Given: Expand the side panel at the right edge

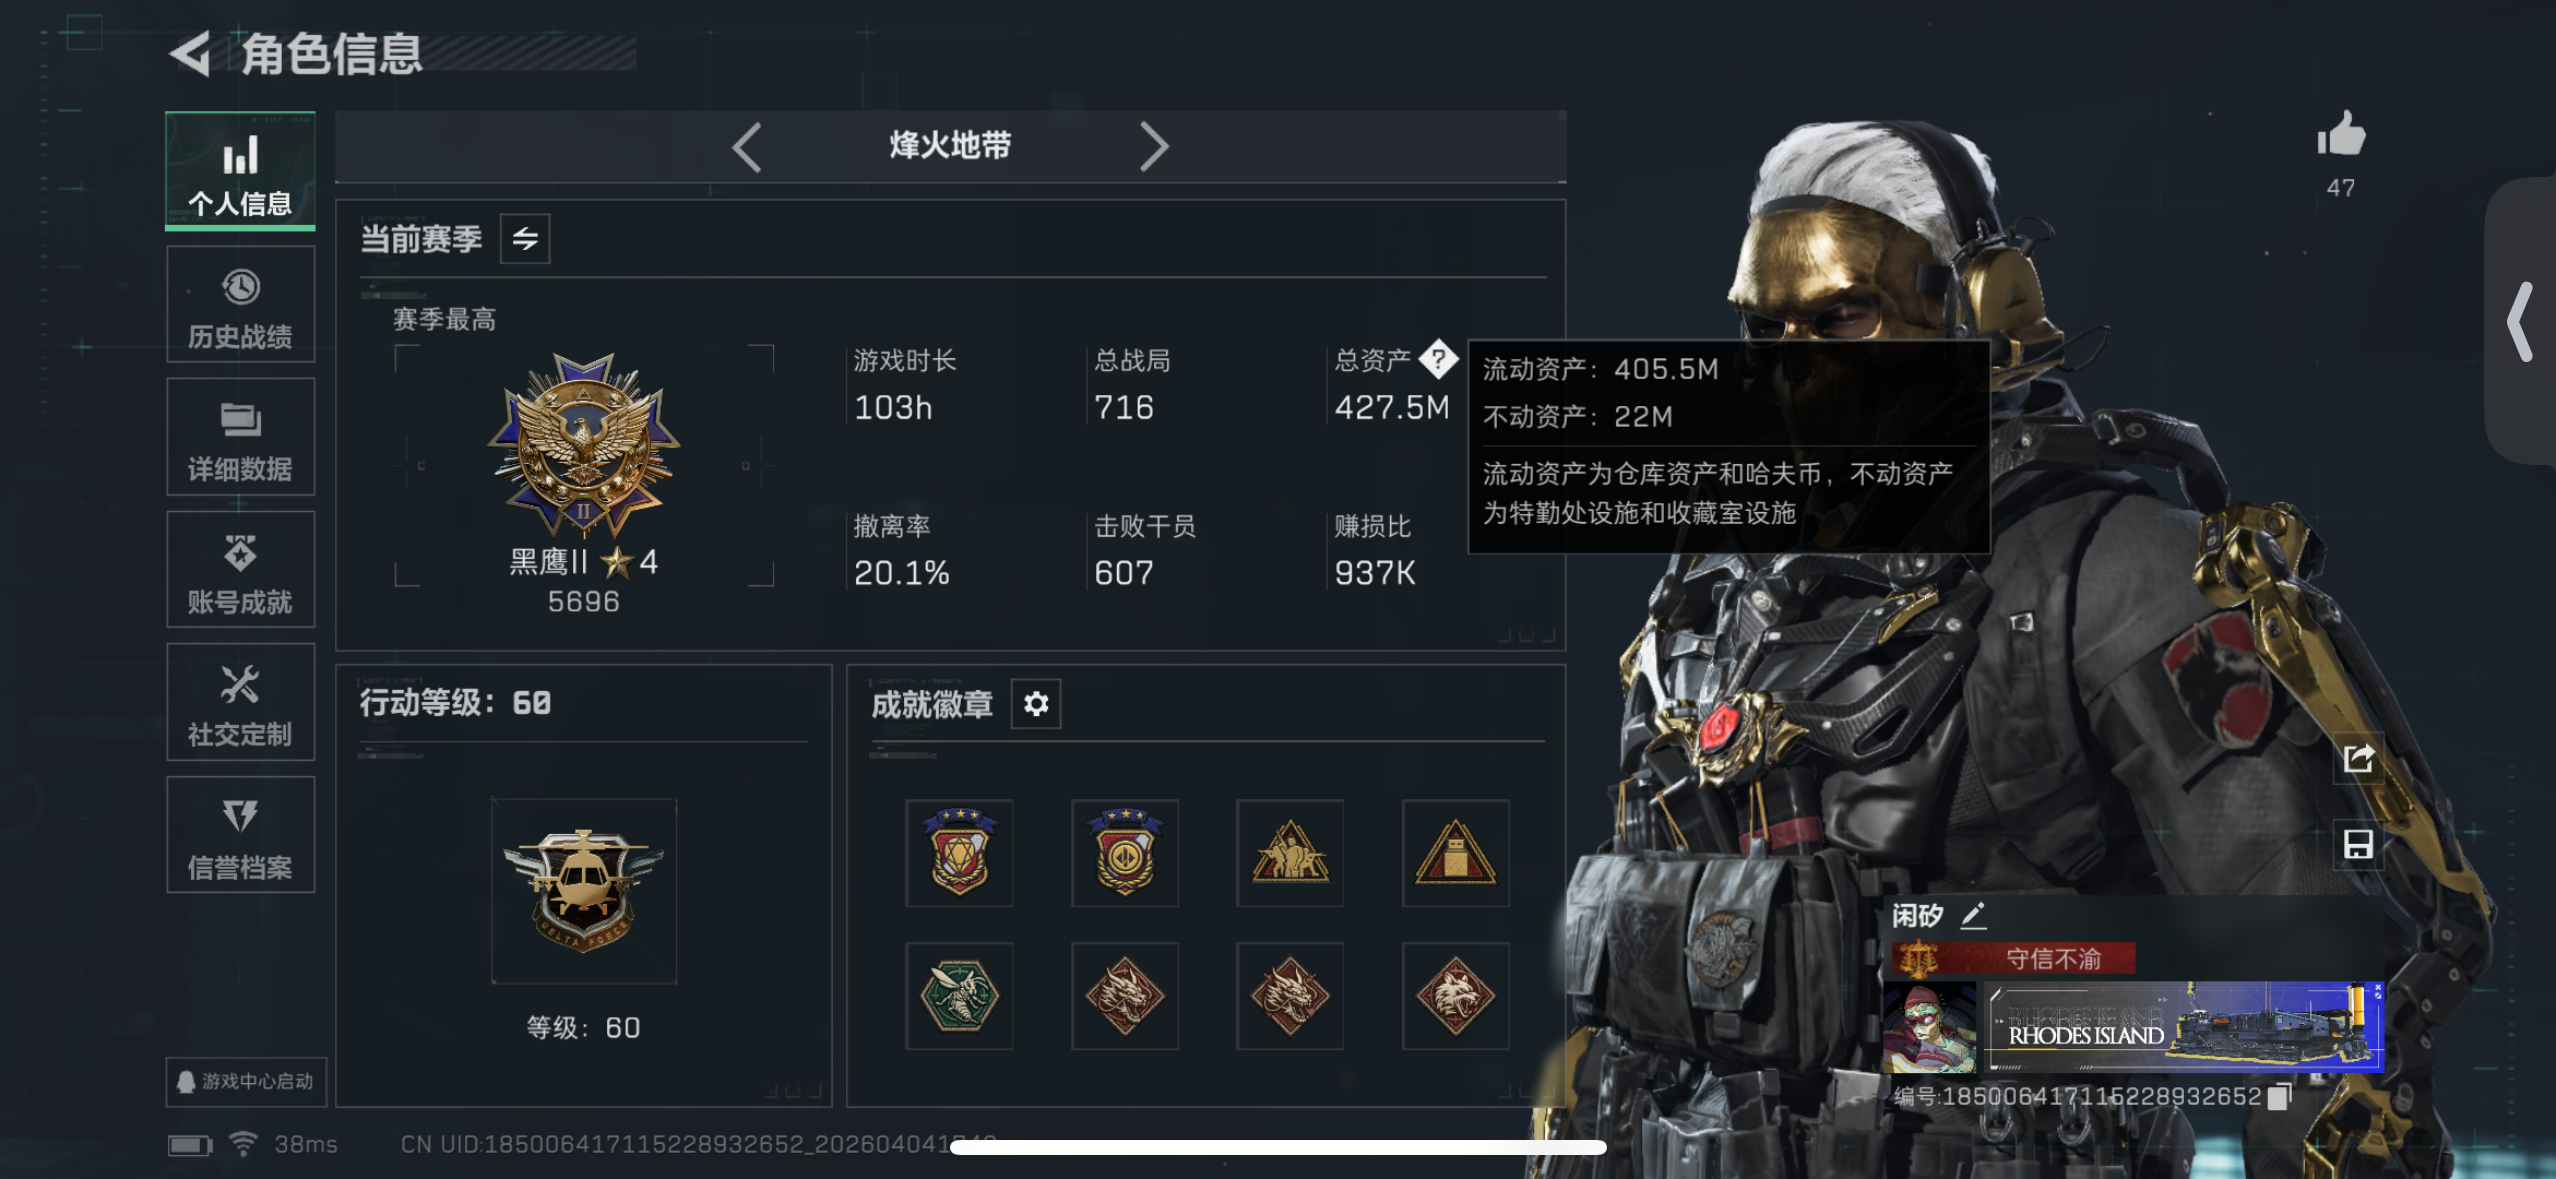Looking at the screenshot, I should pyautogui.click(x=2521, y=321).
